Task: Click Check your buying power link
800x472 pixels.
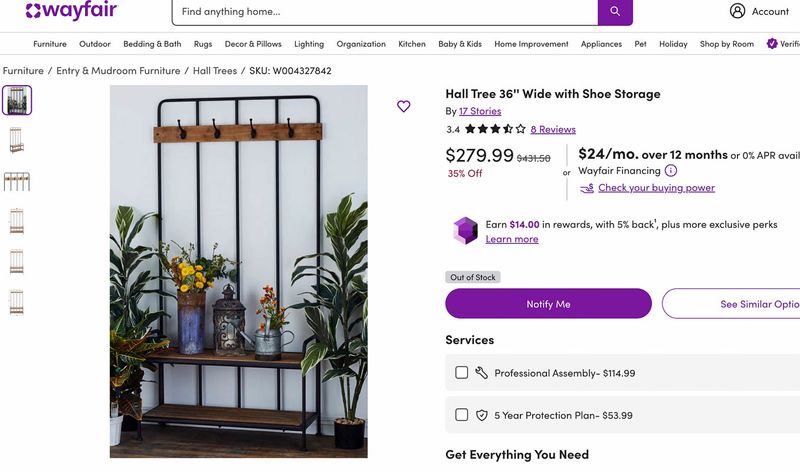Action: point(656,188)
